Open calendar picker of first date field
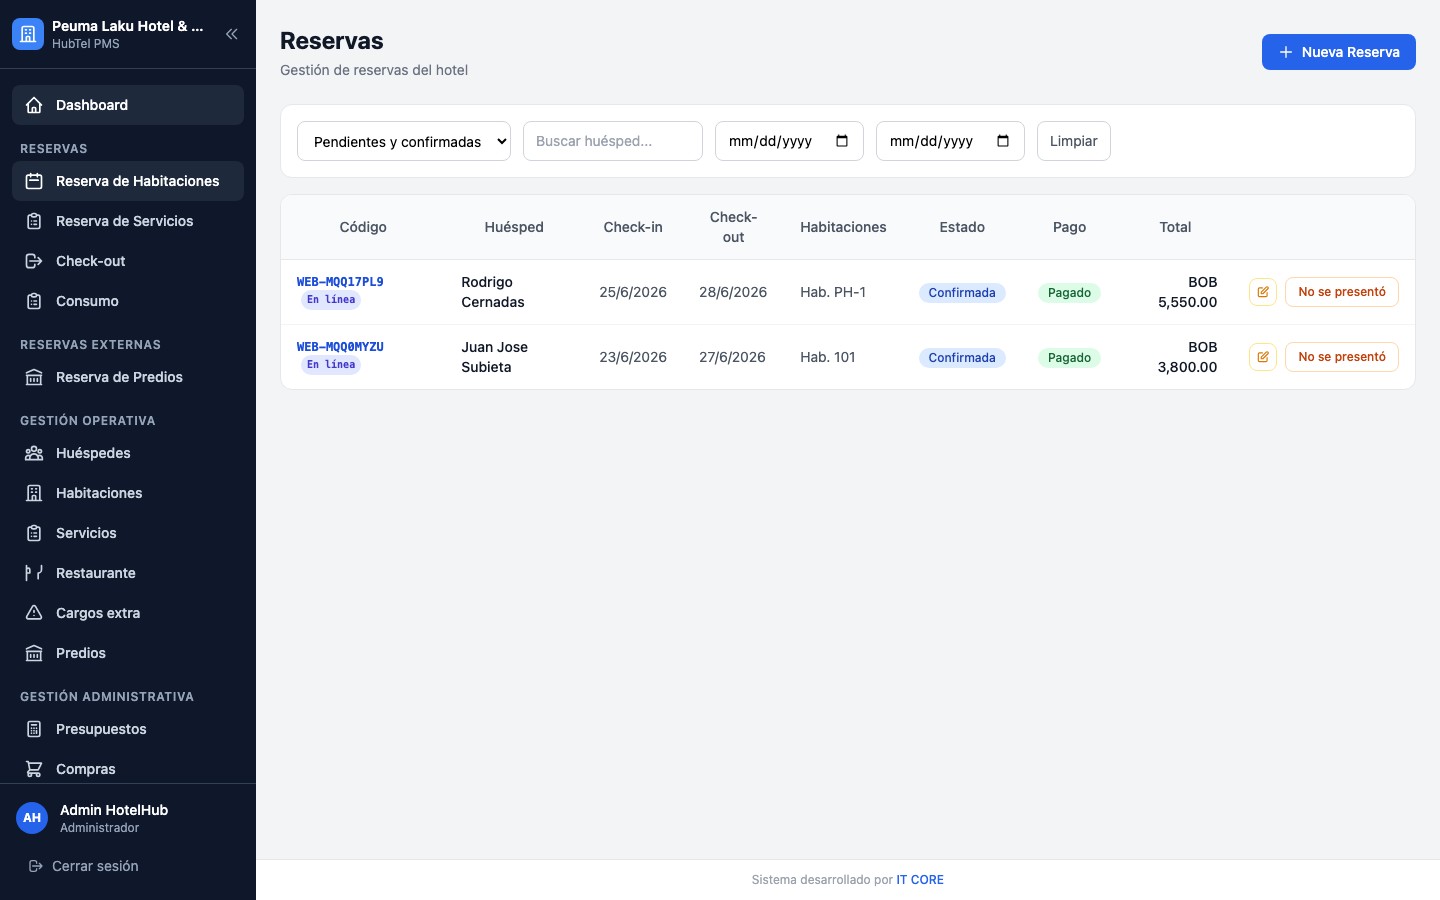Screen dimensions: 1440x900 [x=842, y=141]
